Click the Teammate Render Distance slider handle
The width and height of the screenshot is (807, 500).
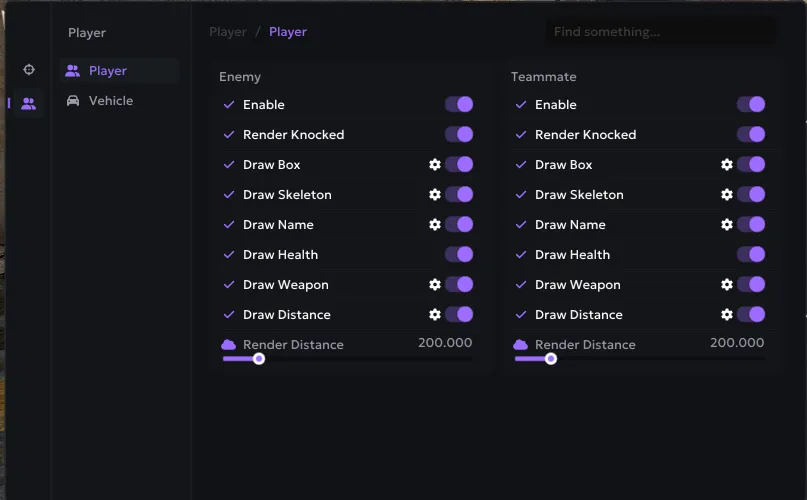coord(551,358)
